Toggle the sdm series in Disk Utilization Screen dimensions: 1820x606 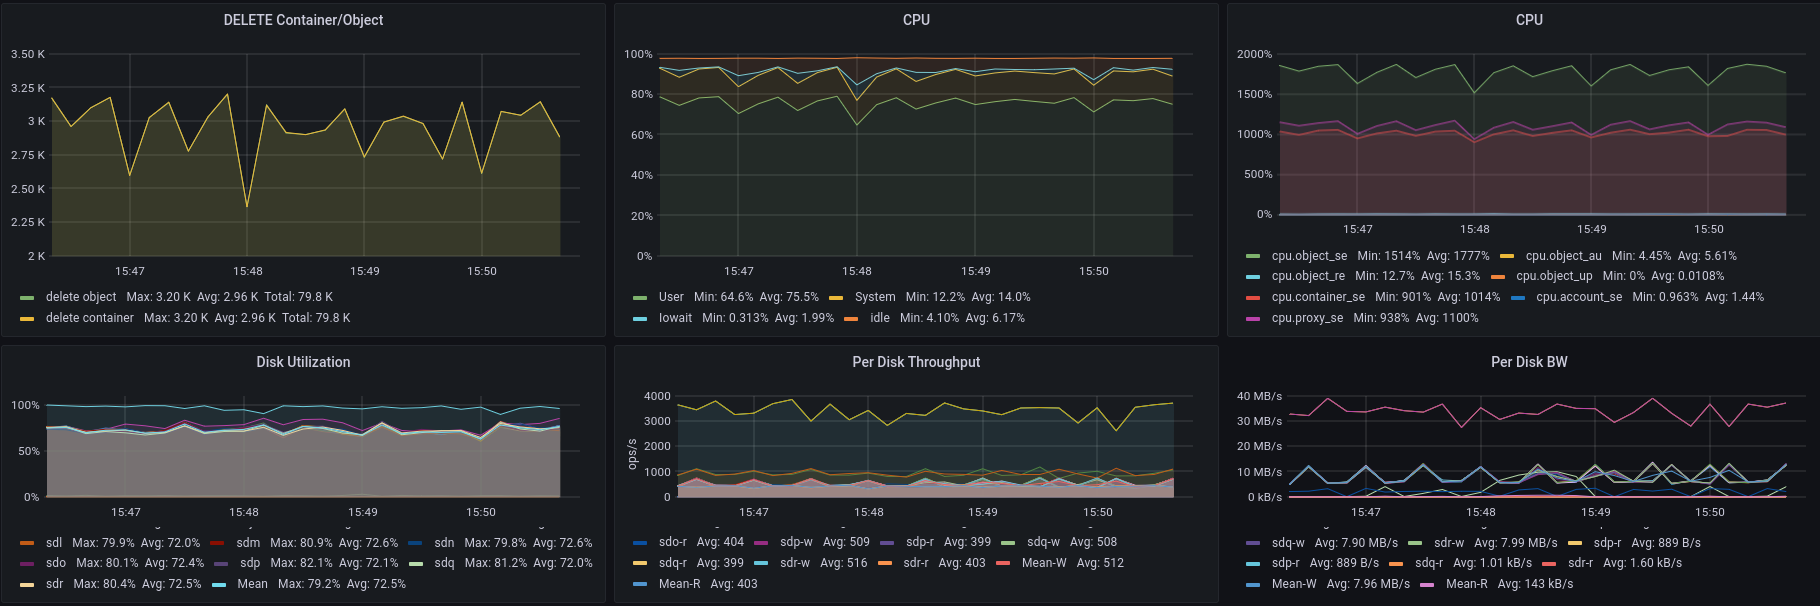248,543
